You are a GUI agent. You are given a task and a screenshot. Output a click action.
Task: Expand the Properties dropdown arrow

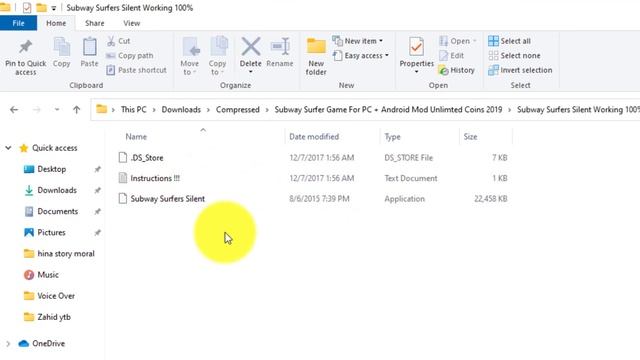[x=416, y=72]
